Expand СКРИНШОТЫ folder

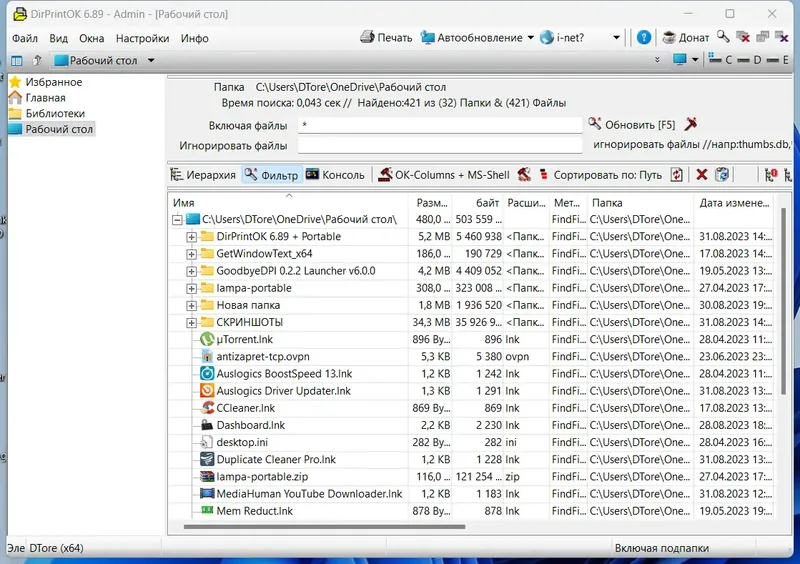point(191,323)
